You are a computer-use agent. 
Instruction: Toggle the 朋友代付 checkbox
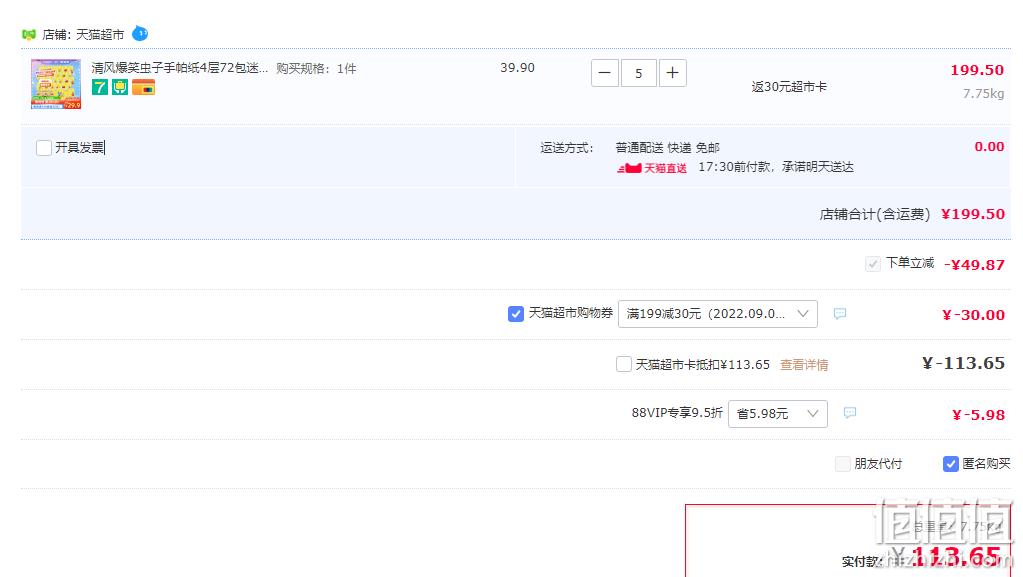tap(843, 464)
